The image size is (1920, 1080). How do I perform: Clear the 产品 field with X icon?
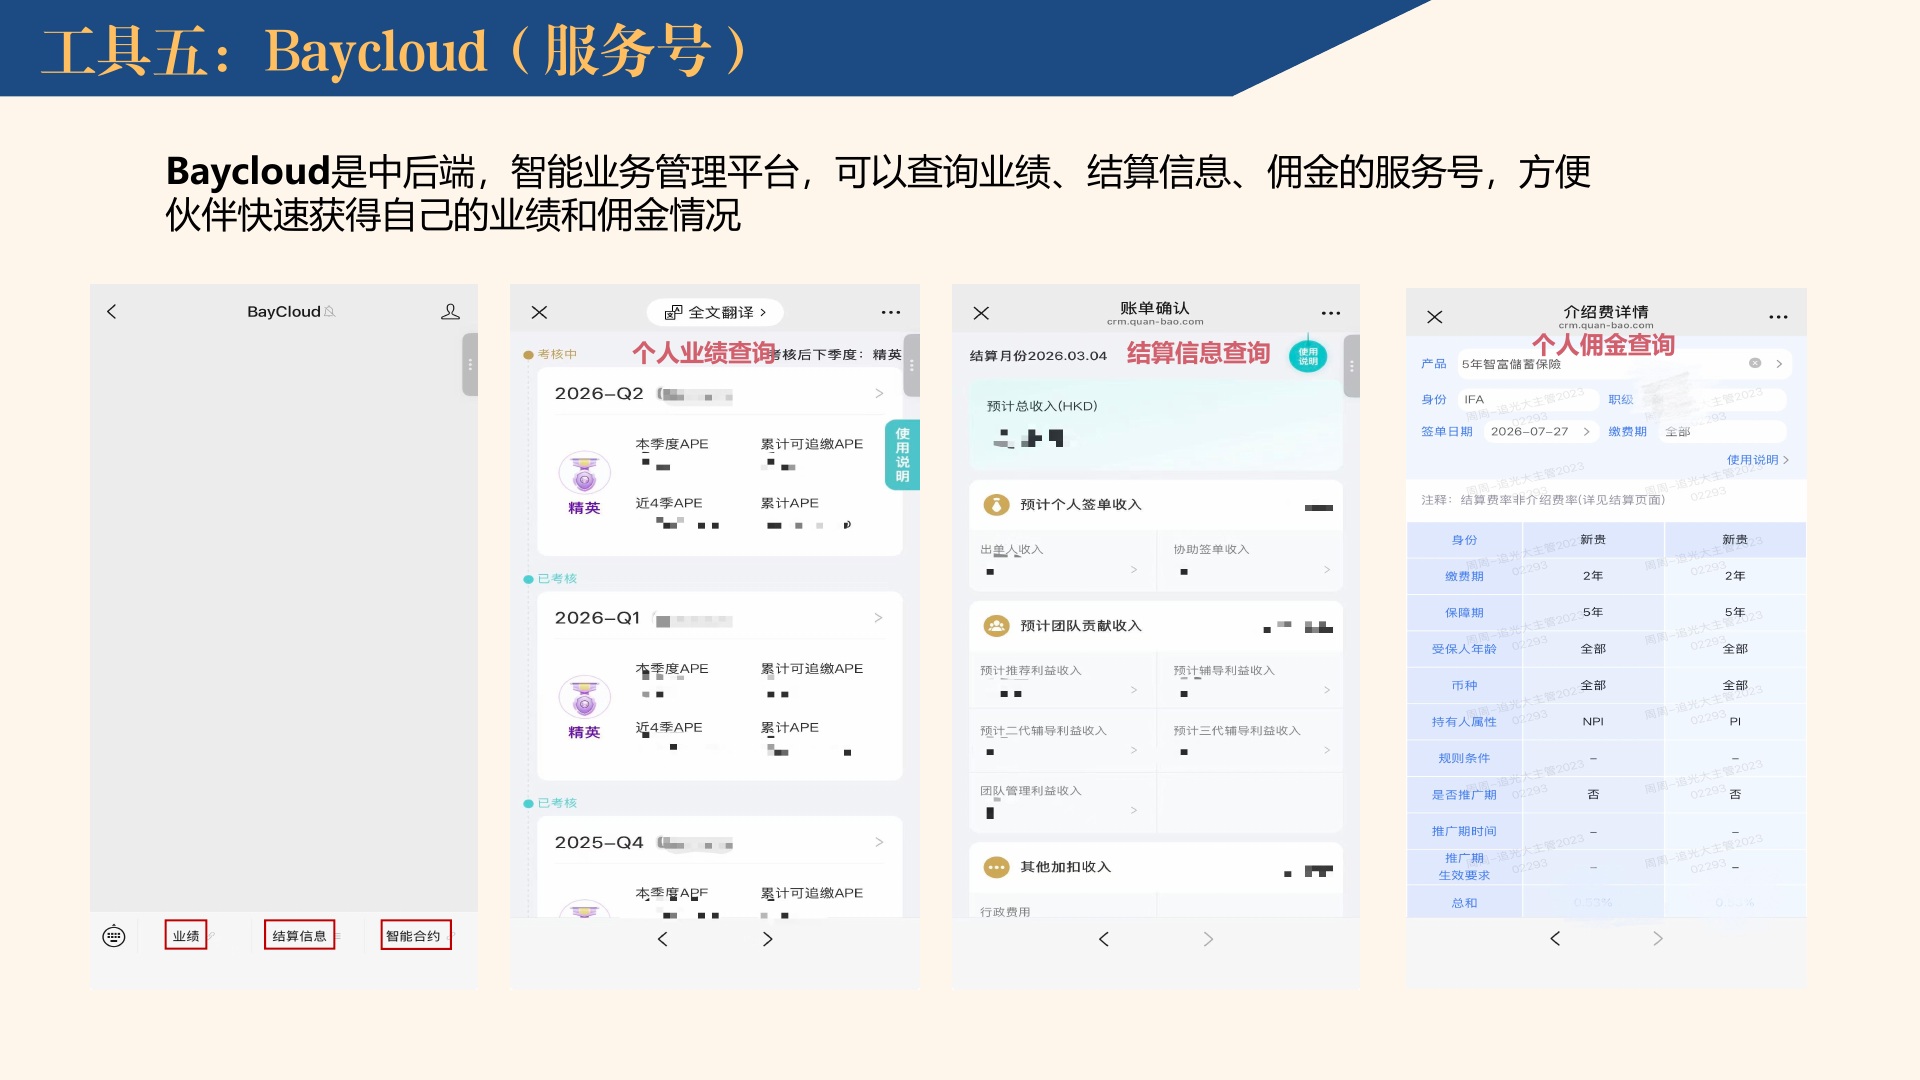pos(1755,363)
